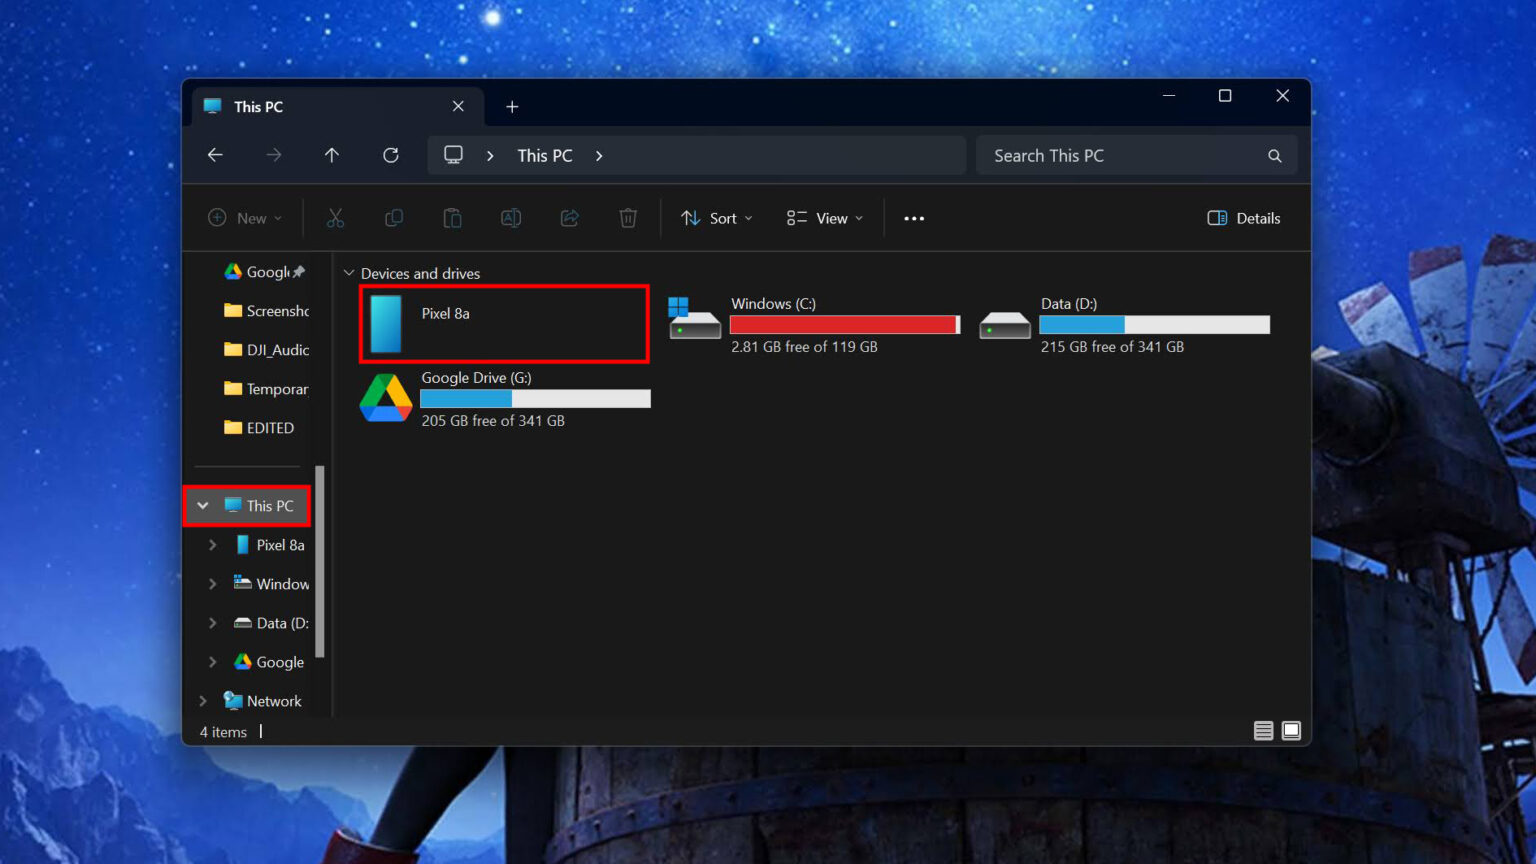Open the Sort dropdown
Viewport: 1536px width, 864px height.
[x=716, y=217]
